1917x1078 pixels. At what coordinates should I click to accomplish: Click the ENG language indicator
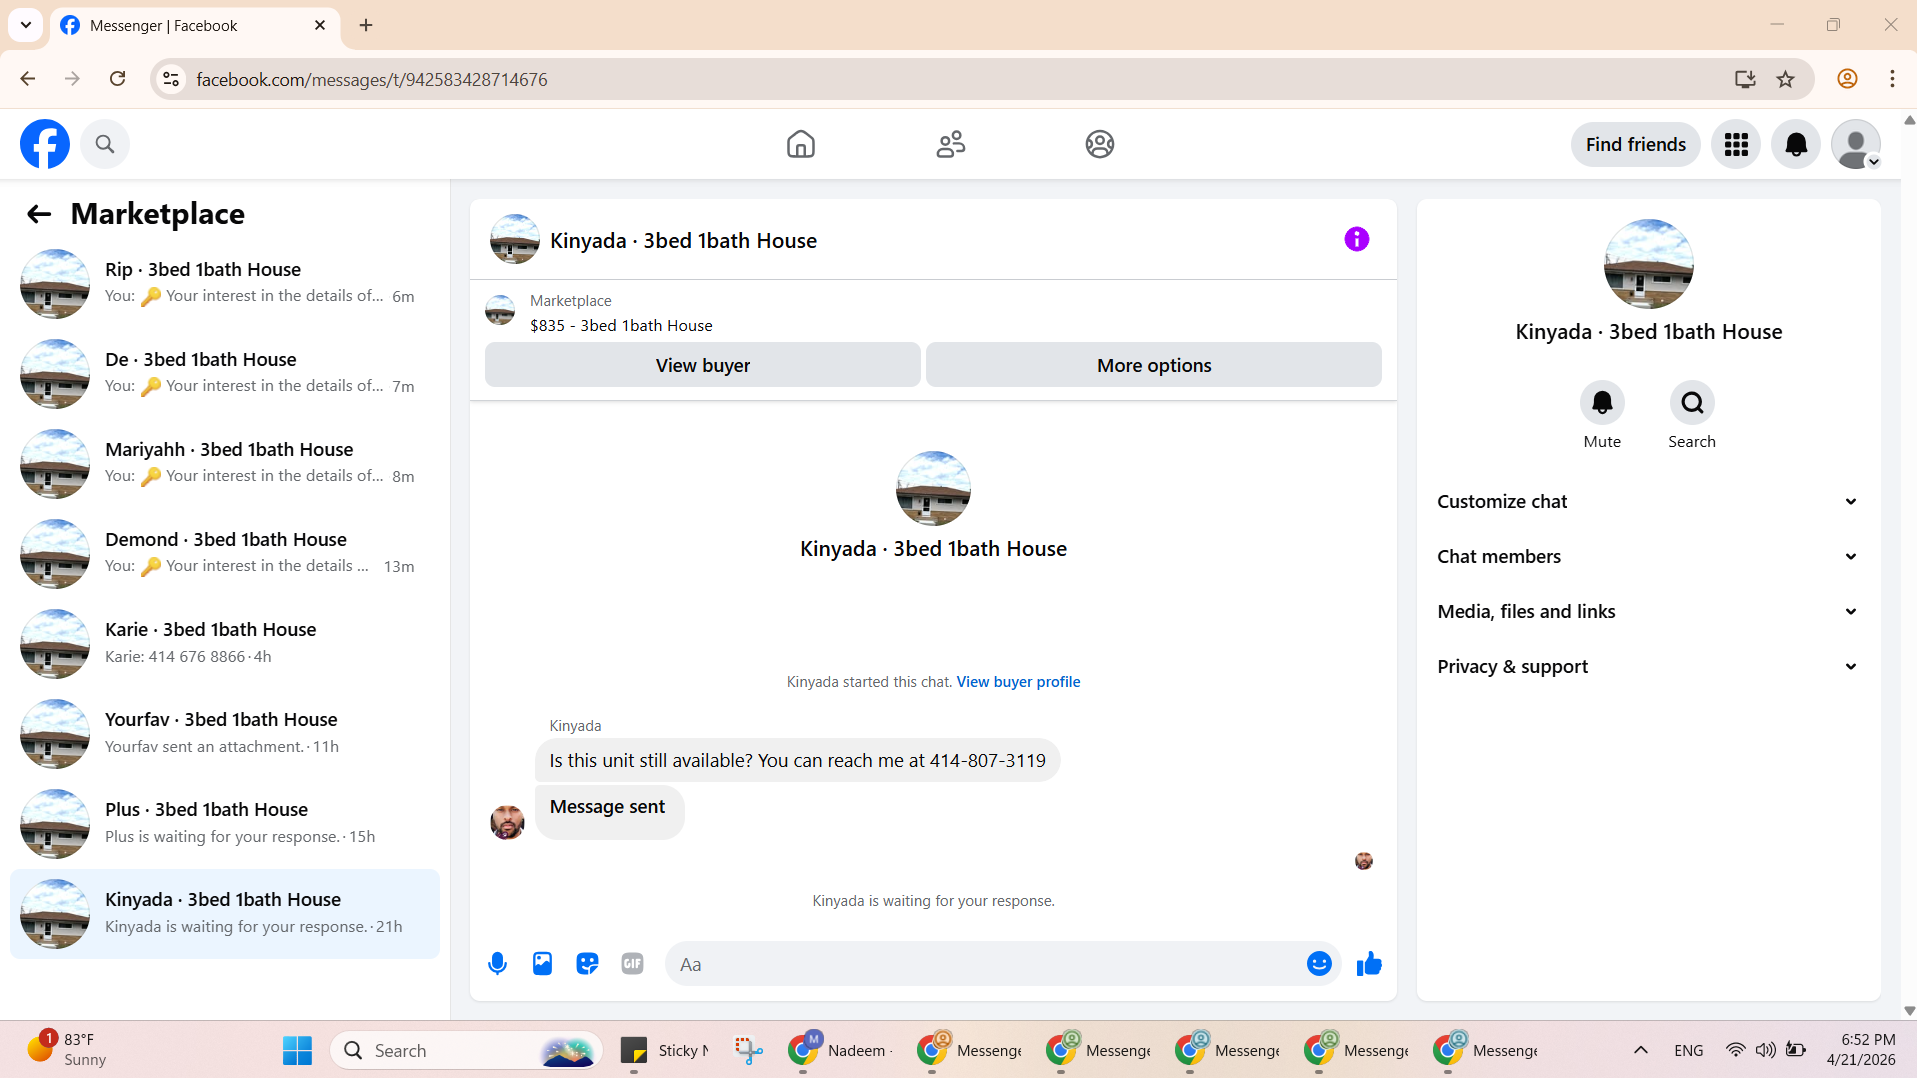(1689, 1050)
